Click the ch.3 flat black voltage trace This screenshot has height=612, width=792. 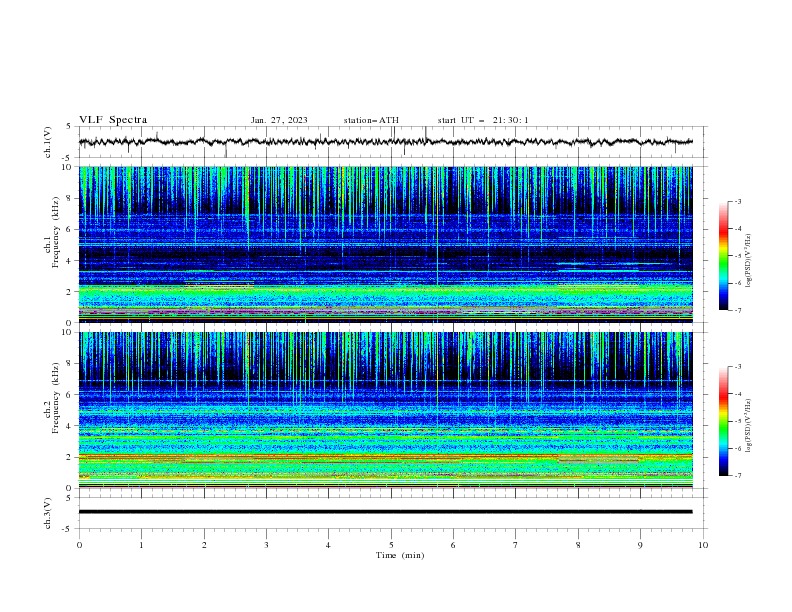386,512
